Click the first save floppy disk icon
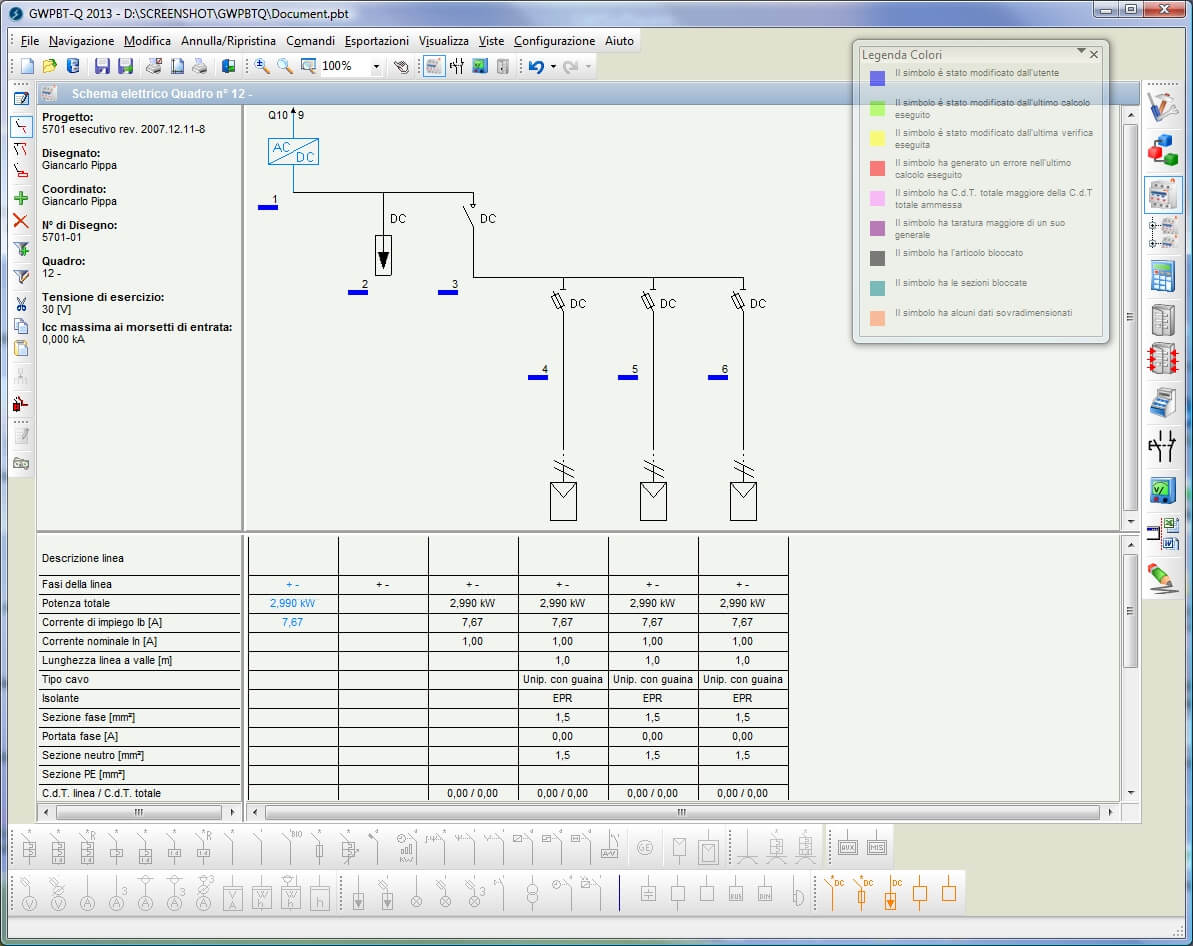Screen dimensions: 1193x946 pyautogui.click(x=102, y=66)
